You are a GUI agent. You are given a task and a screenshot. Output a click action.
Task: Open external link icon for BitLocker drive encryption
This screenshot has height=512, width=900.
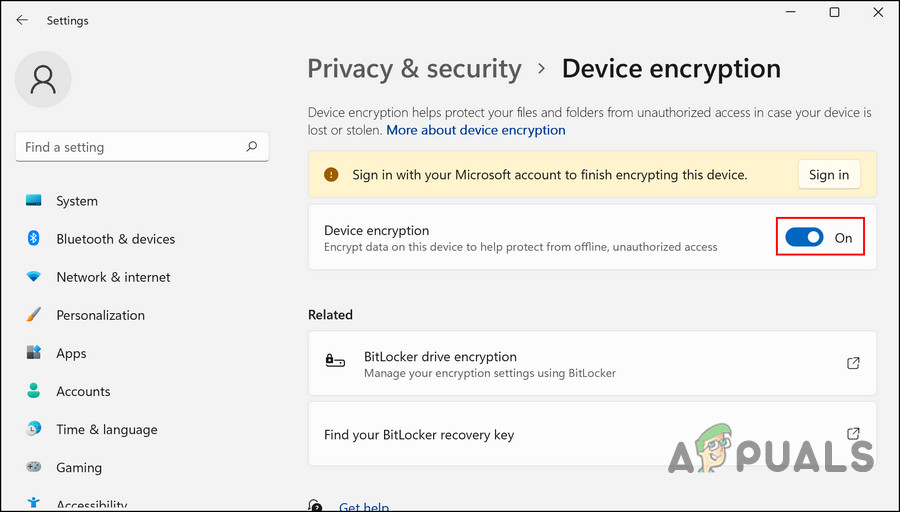pos(853,363)
